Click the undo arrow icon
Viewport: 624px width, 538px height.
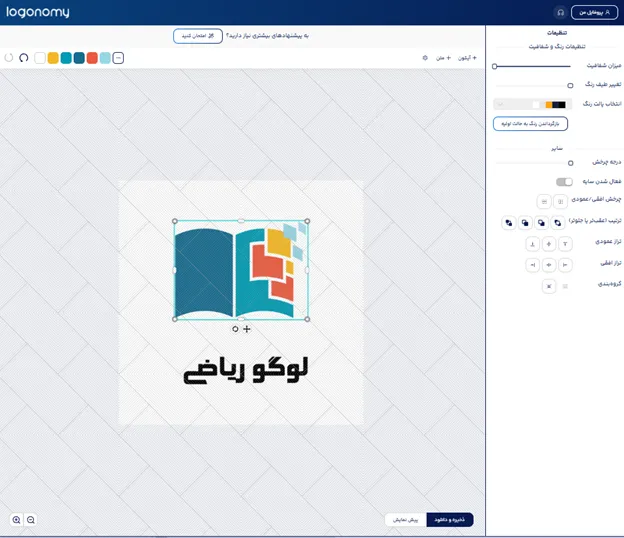click(24, 58)
